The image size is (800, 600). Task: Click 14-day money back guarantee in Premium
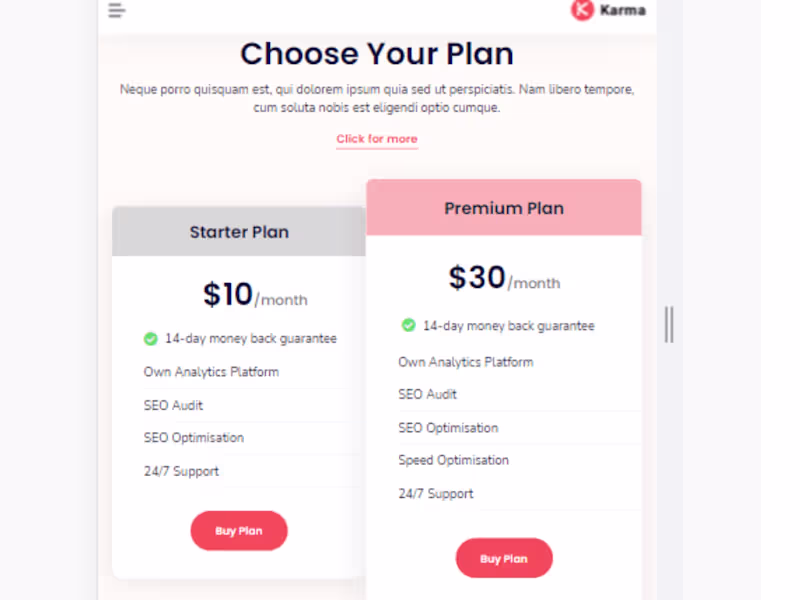click(x=508, y=326)
